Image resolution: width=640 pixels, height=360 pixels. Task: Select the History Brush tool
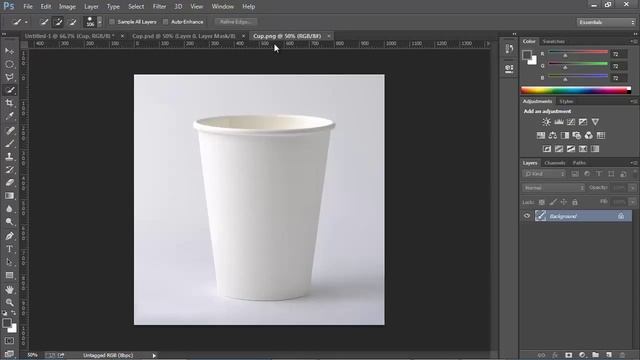click(x=9, y=169)
